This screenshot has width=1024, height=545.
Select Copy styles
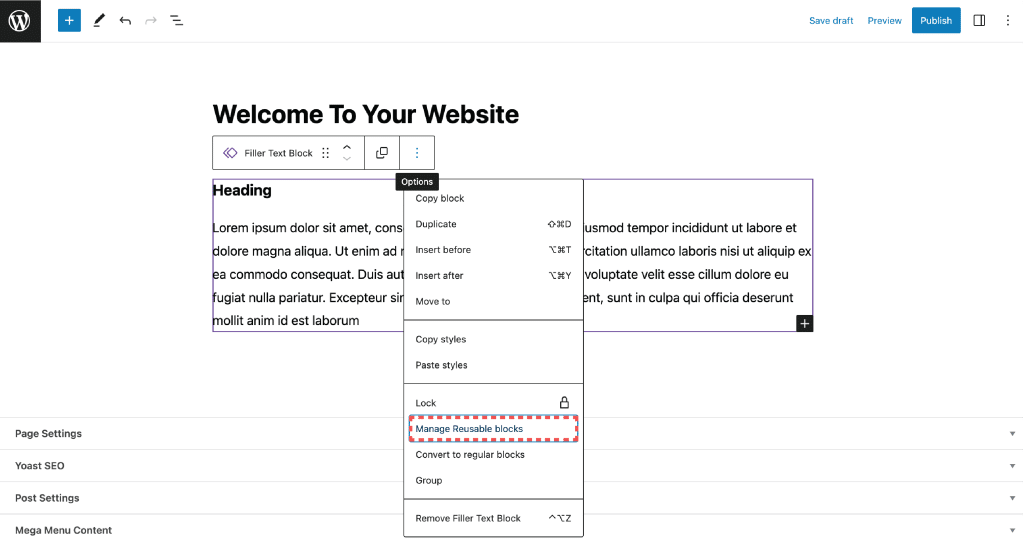point(493,339)
